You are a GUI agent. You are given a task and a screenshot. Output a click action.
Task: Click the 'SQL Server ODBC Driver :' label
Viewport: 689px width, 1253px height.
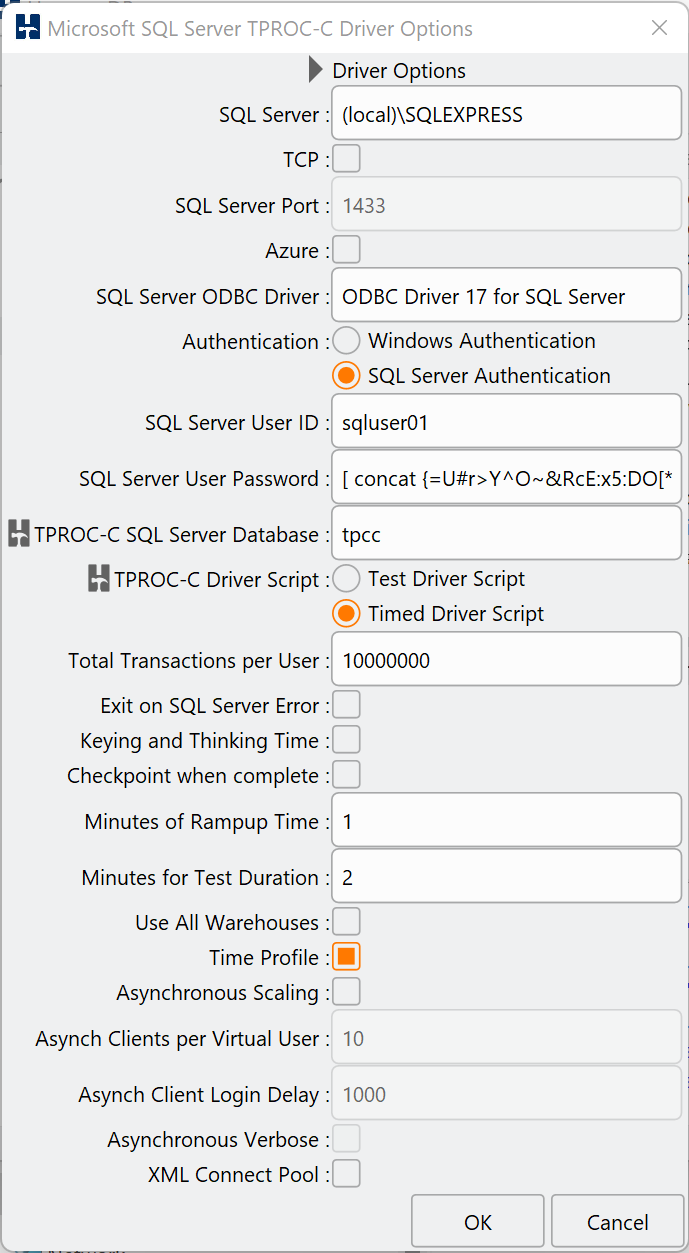[213, 297]
